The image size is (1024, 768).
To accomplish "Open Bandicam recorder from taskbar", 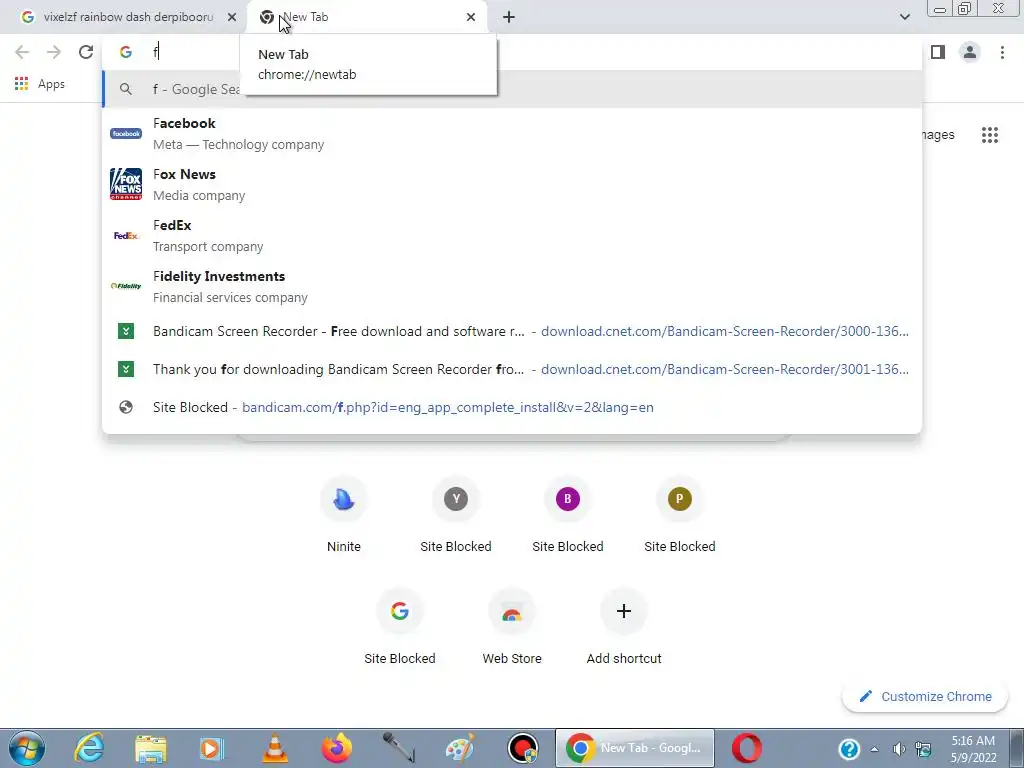I will click(522, 748).
